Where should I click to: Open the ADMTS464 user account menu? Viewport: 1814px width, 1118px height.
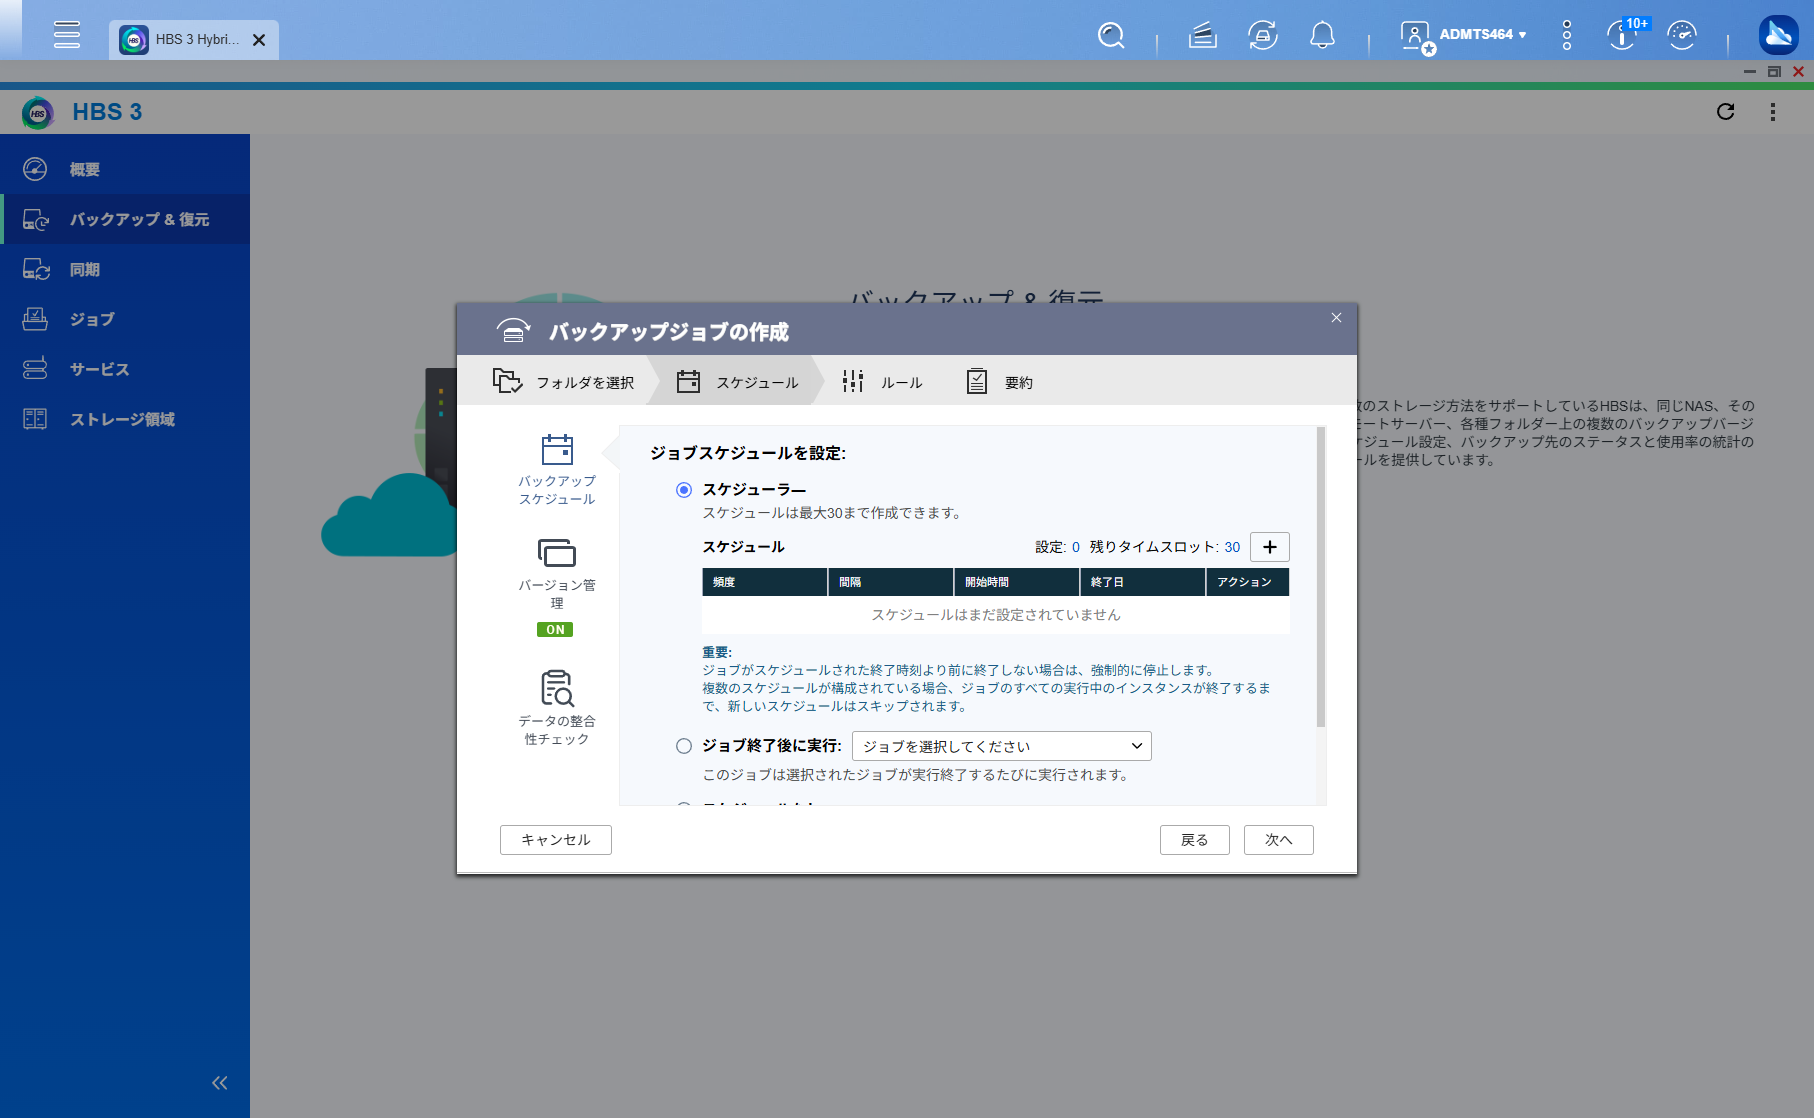click(x=1465, y=35)
